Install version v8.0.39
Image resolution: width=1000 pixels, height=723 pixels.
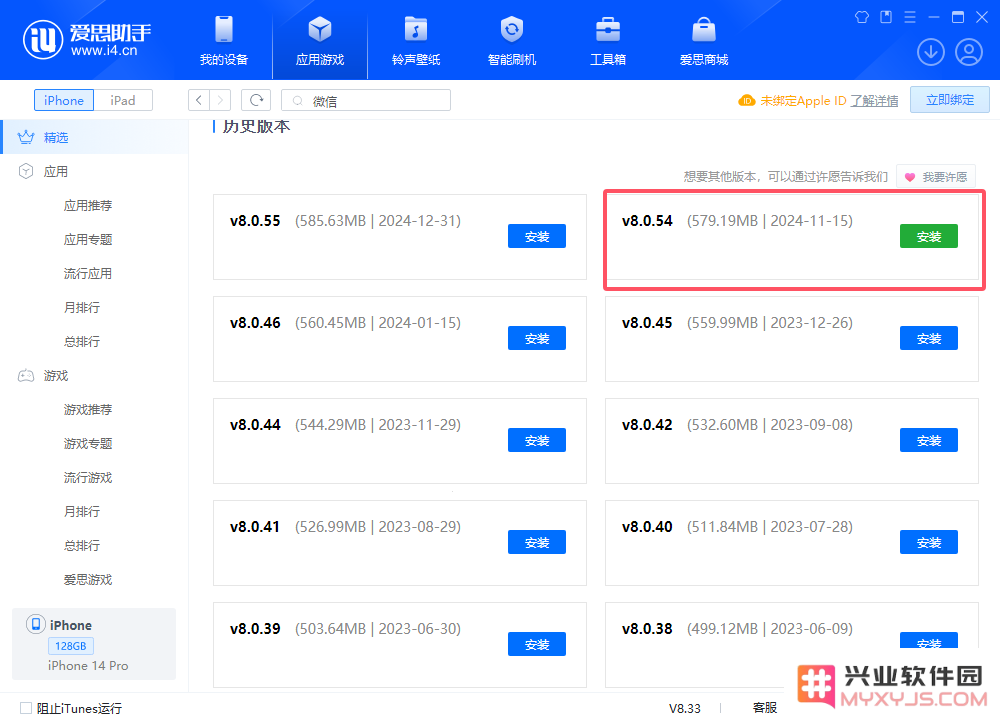(536, 645)
